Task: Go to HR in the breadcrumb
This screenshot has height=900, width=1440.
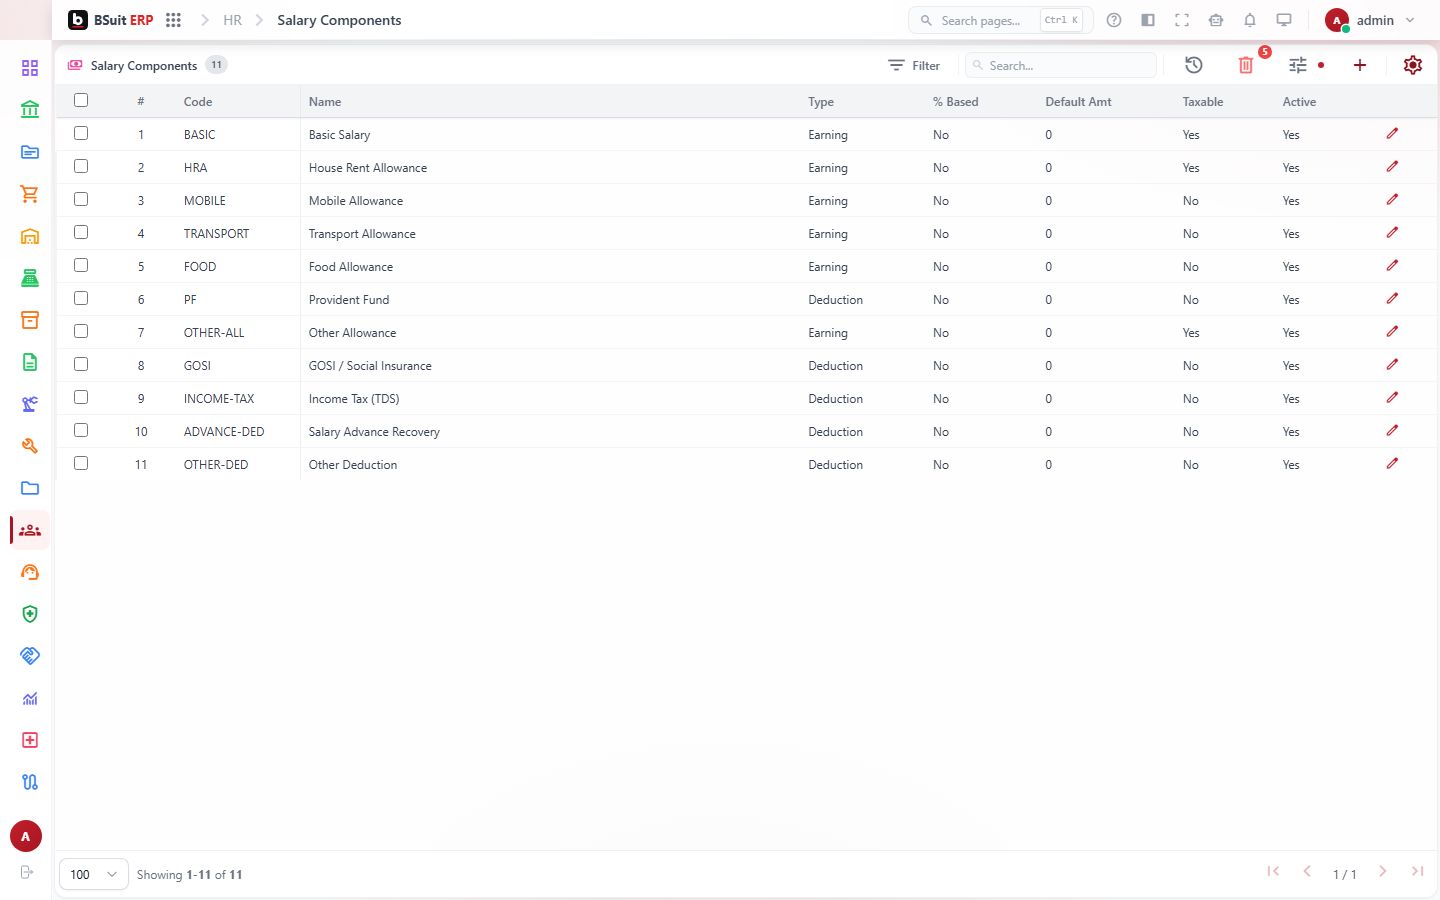Action: (x=232, y=20)
